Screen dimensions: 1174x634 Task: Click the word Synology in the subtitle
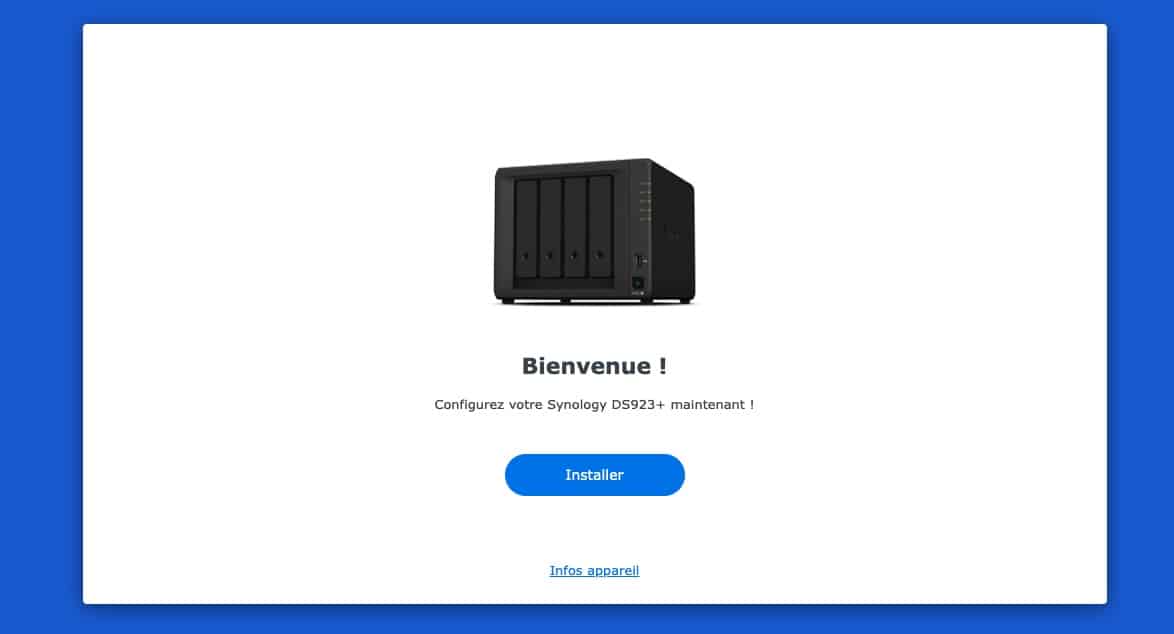577,405
